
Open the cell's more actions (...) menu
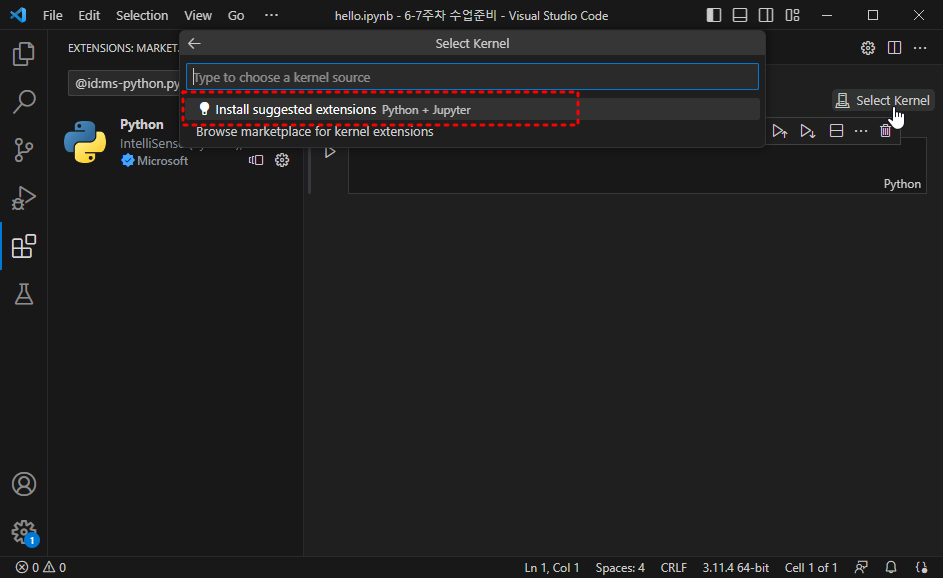click(860, 130)
